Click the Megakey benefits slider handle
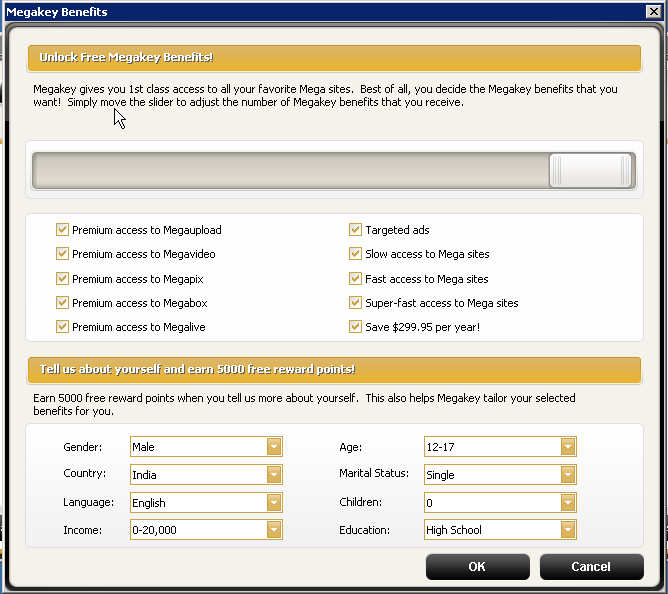 (x=590, y=170)
